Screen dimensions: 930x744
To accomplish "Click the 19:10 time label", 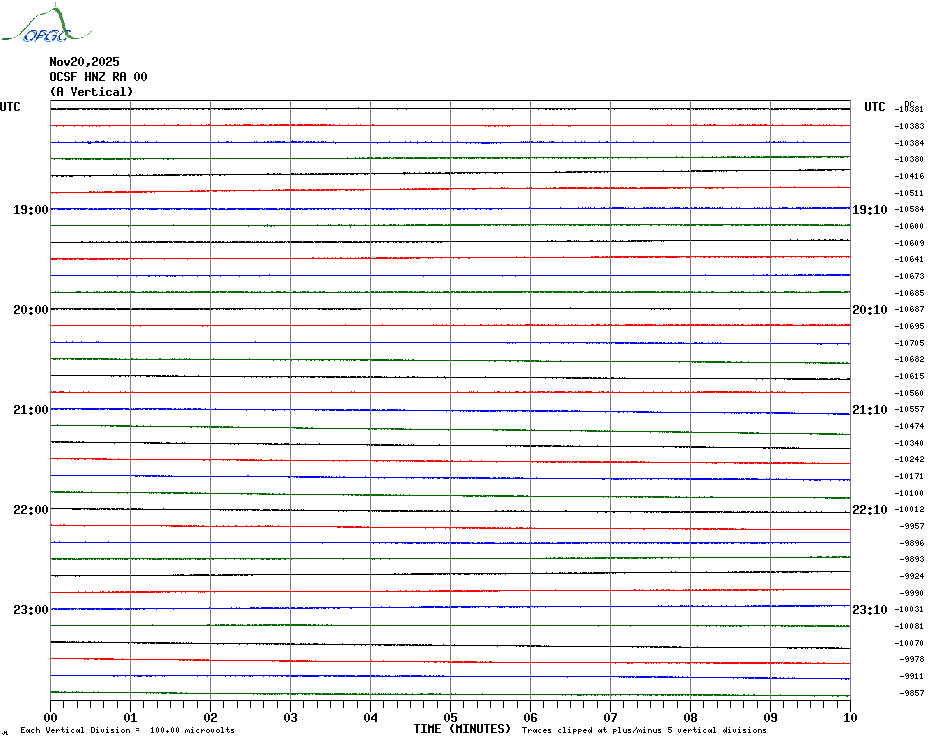I will tap(870, 210).
